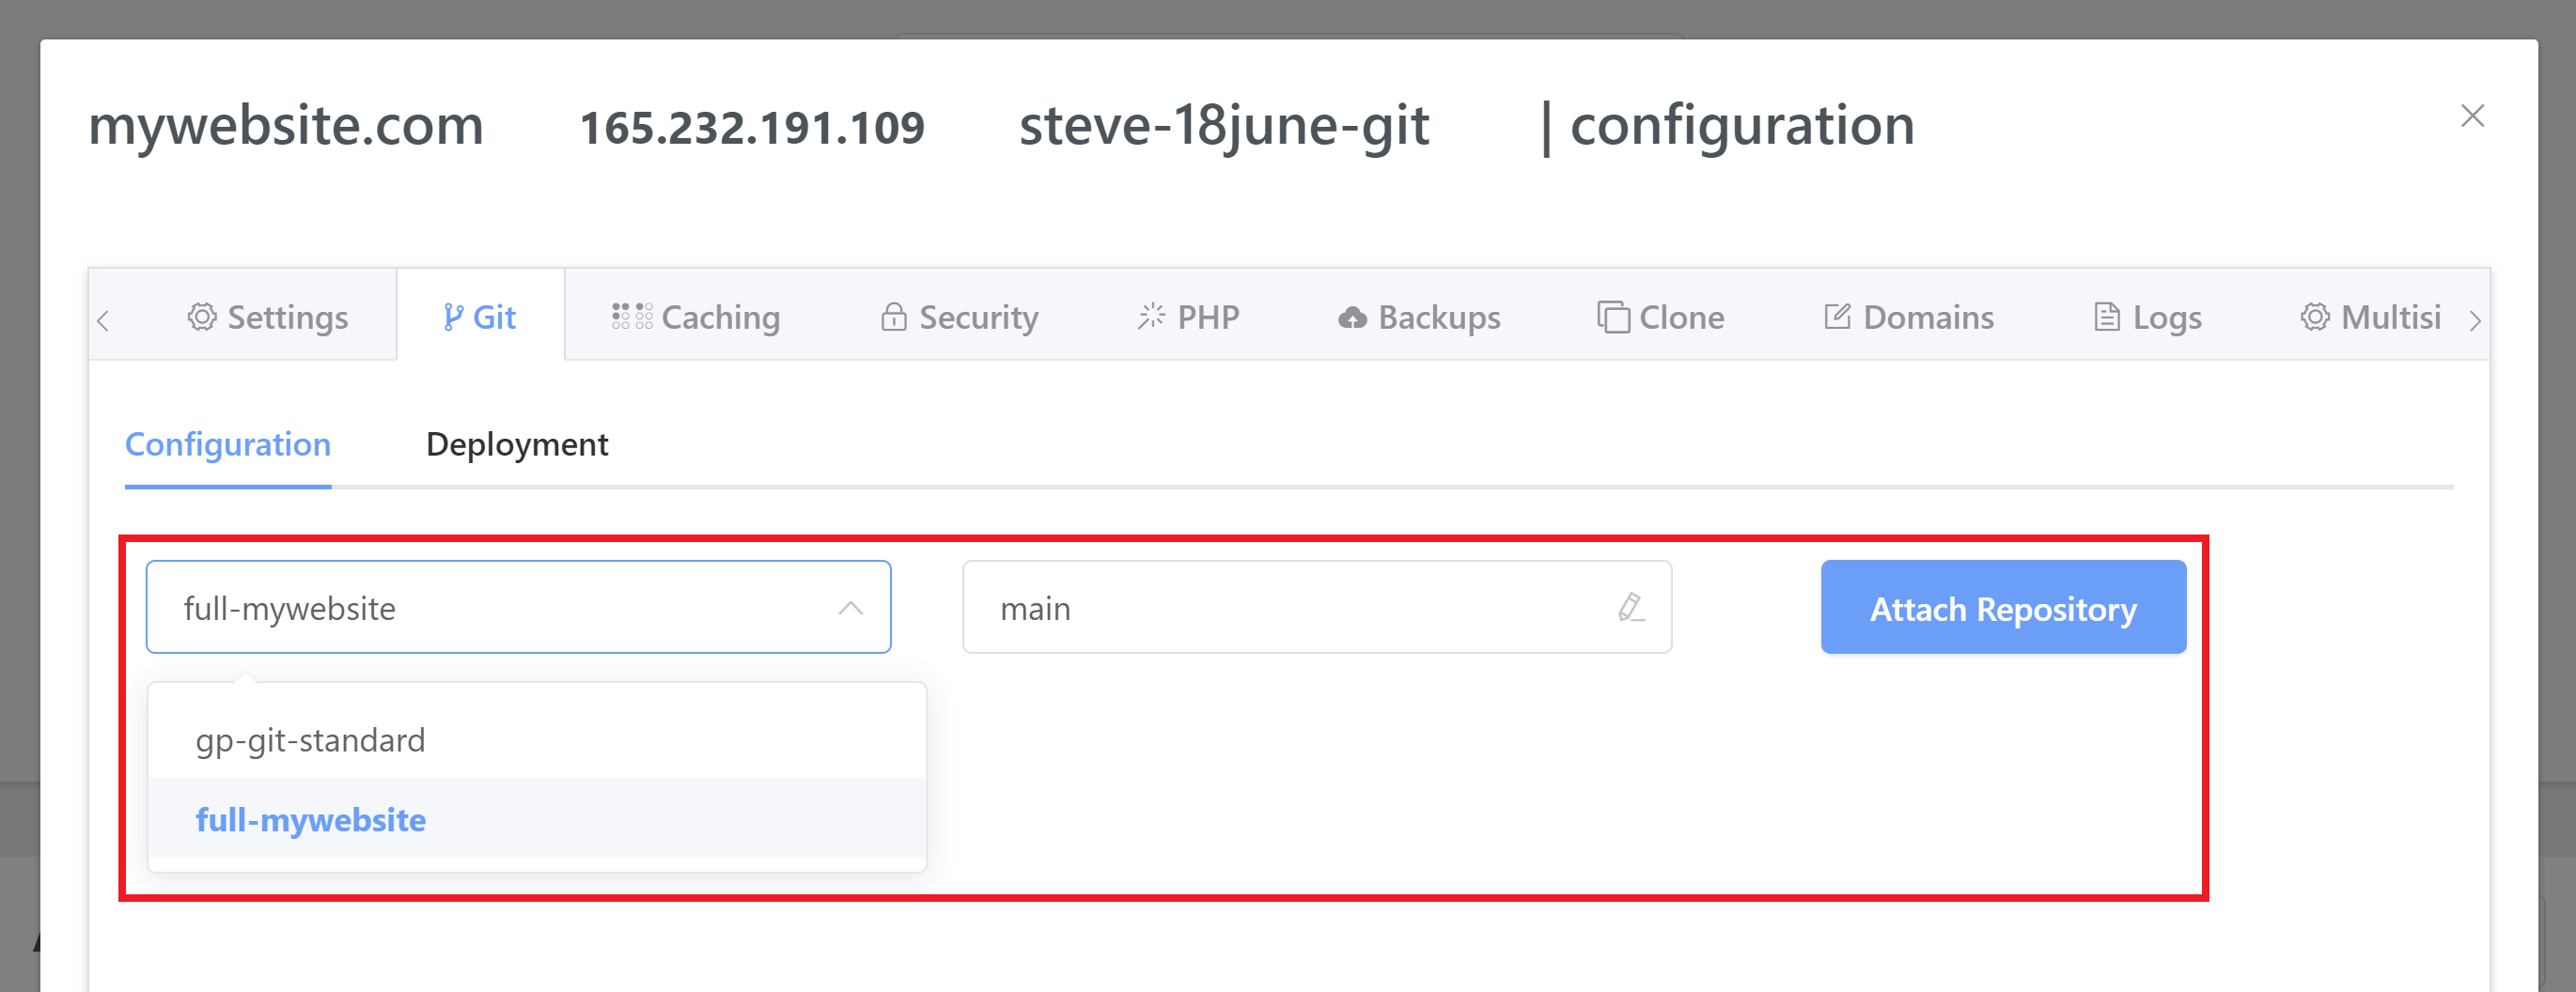Viewport: 2576px width, 992px height.
Task: Click the Domains edit icon
Action: [1837, 317]
